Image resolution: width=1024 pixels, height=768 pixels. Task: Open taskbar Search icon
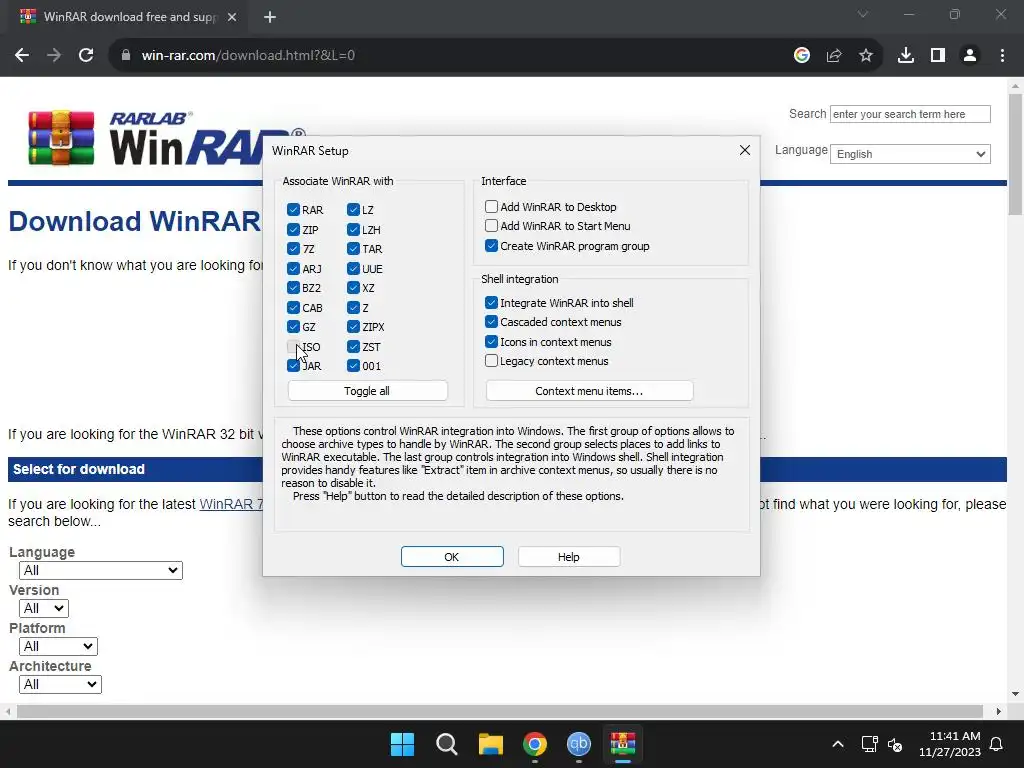coord(447,744)
